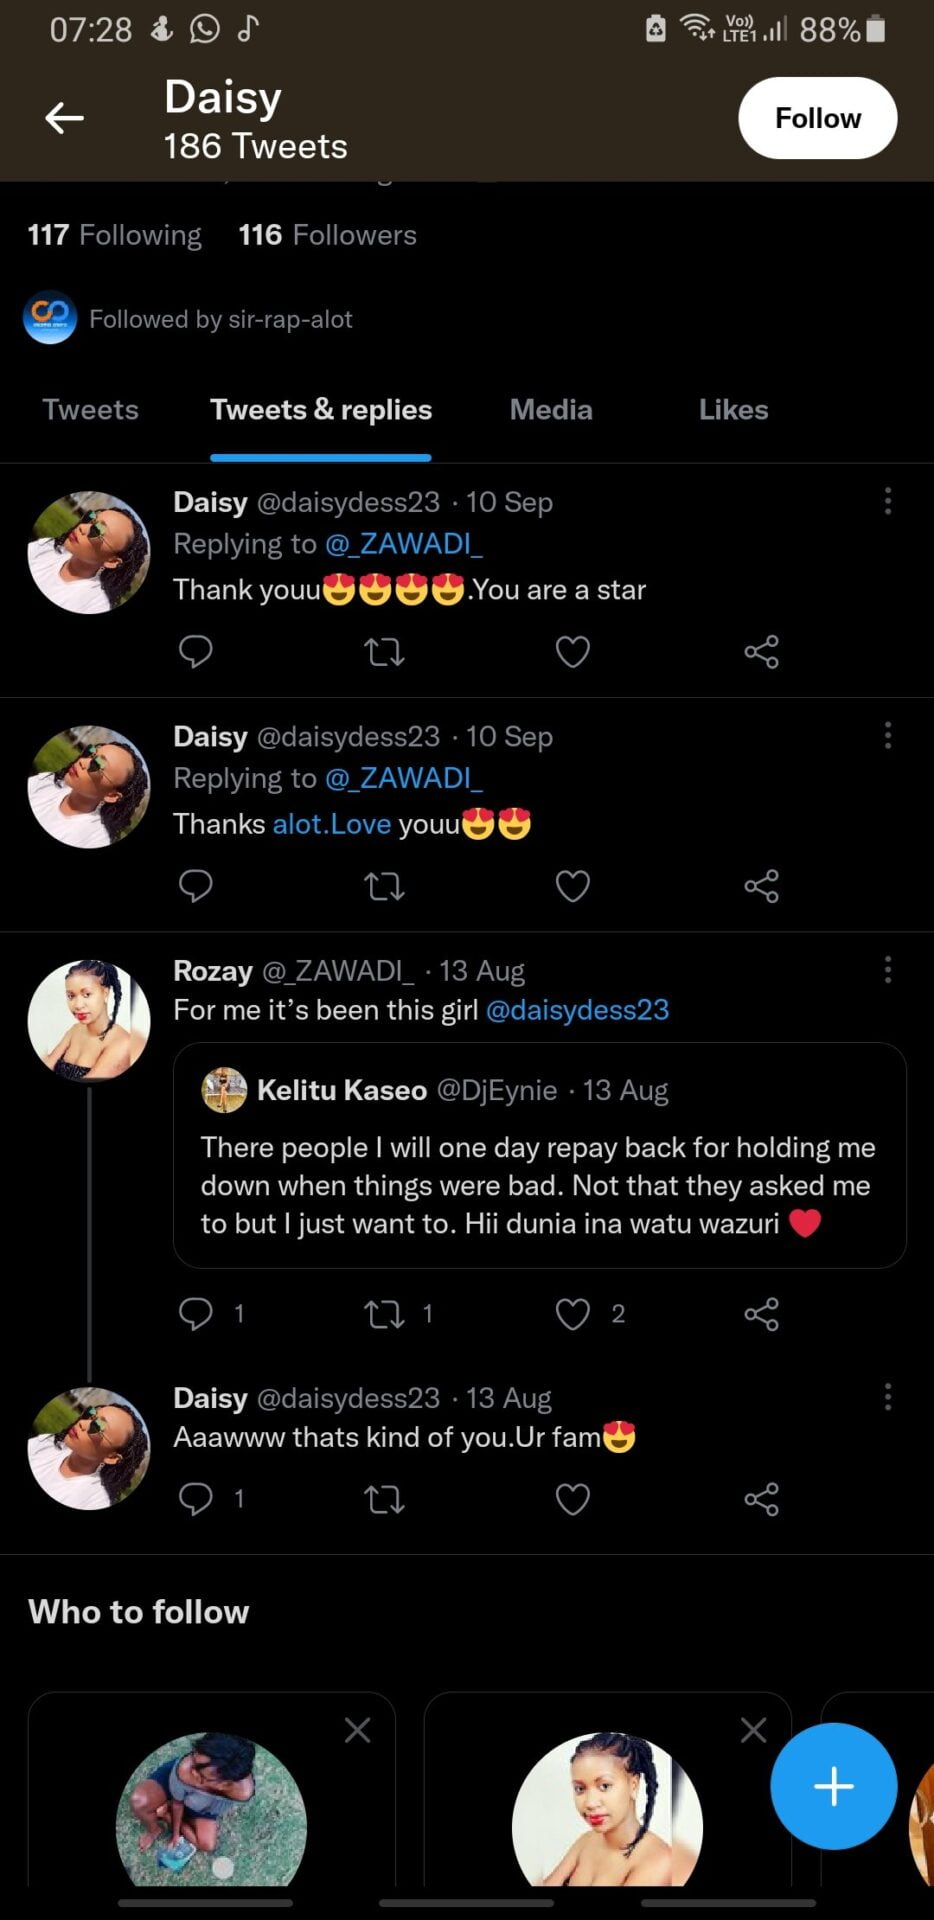Share Rozay's tweet about this girl
This screenshot has height=1920, width=934.
762,1314
